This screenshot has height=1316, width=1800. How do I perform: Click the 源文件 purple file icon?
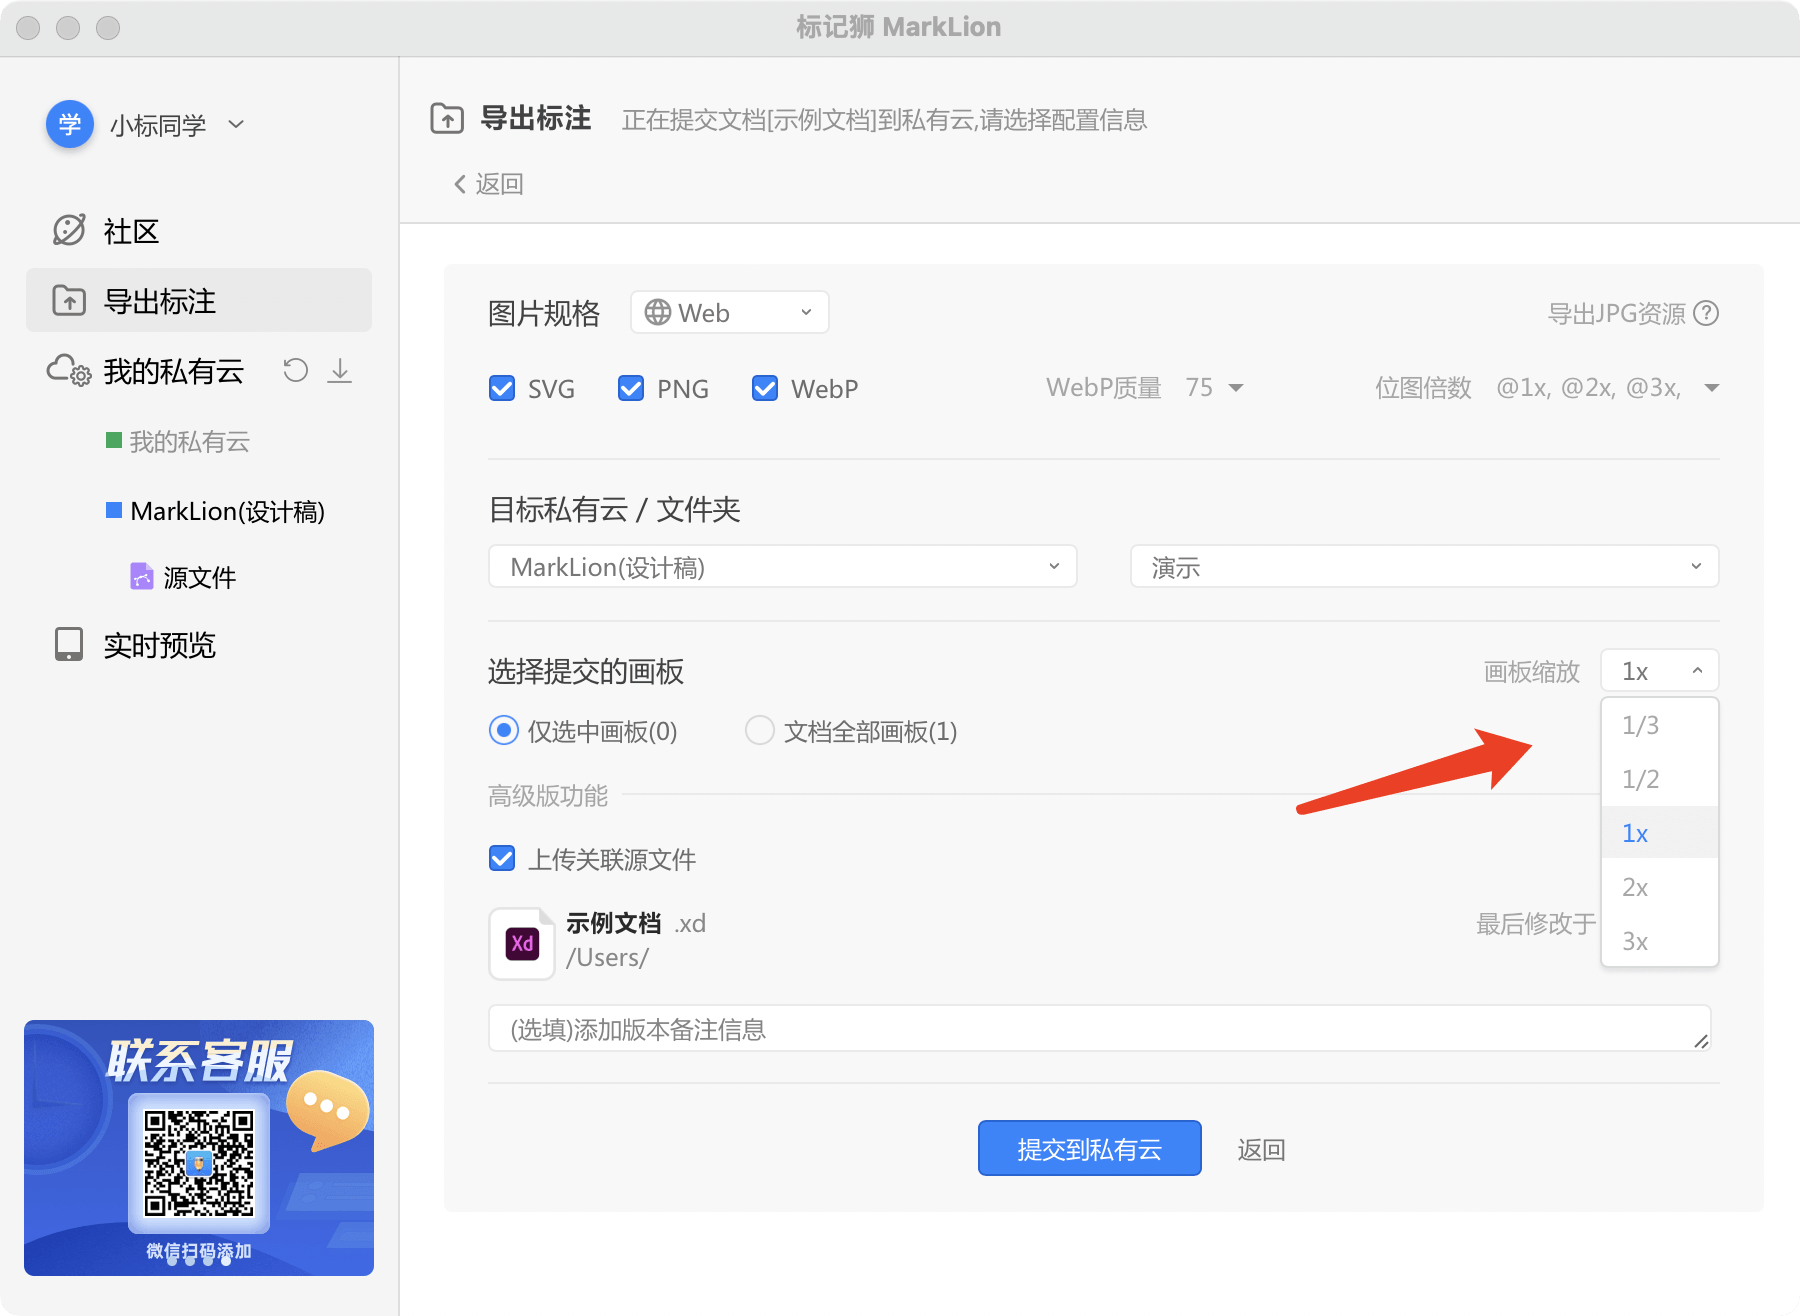[x=142, y=576]
